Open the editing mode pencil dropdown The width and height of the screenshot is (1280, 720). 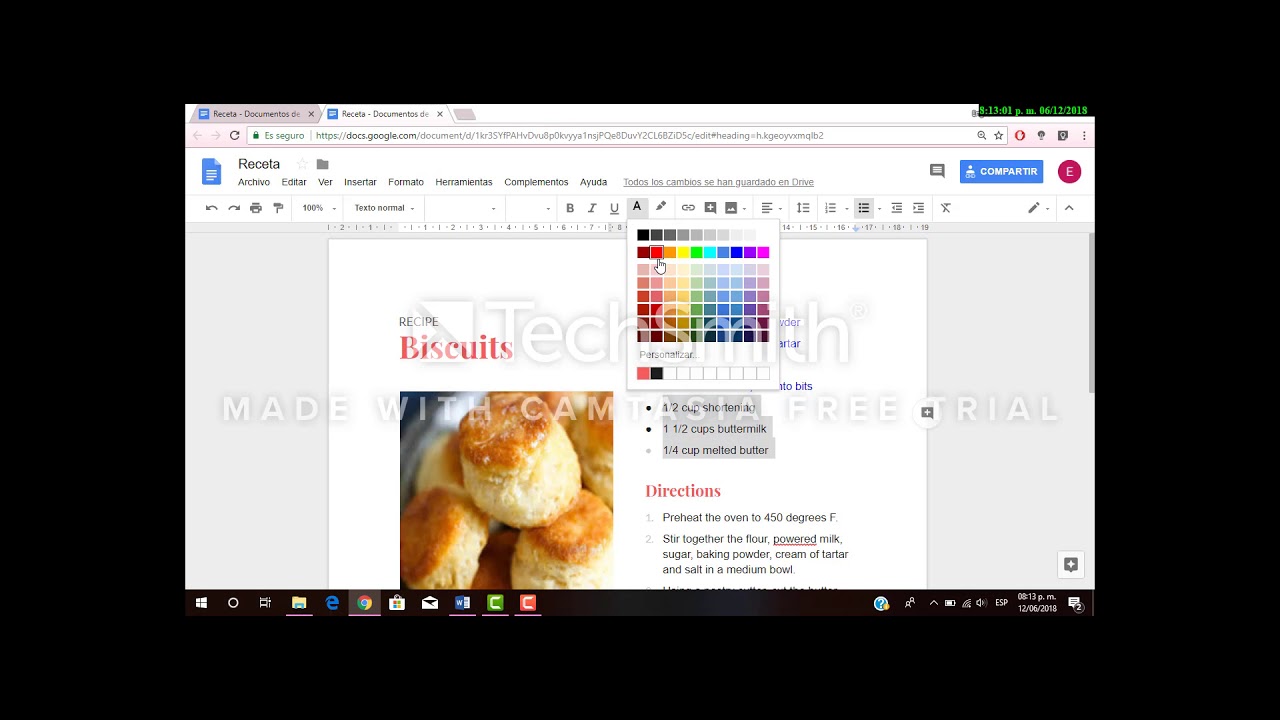(1038, 208)
